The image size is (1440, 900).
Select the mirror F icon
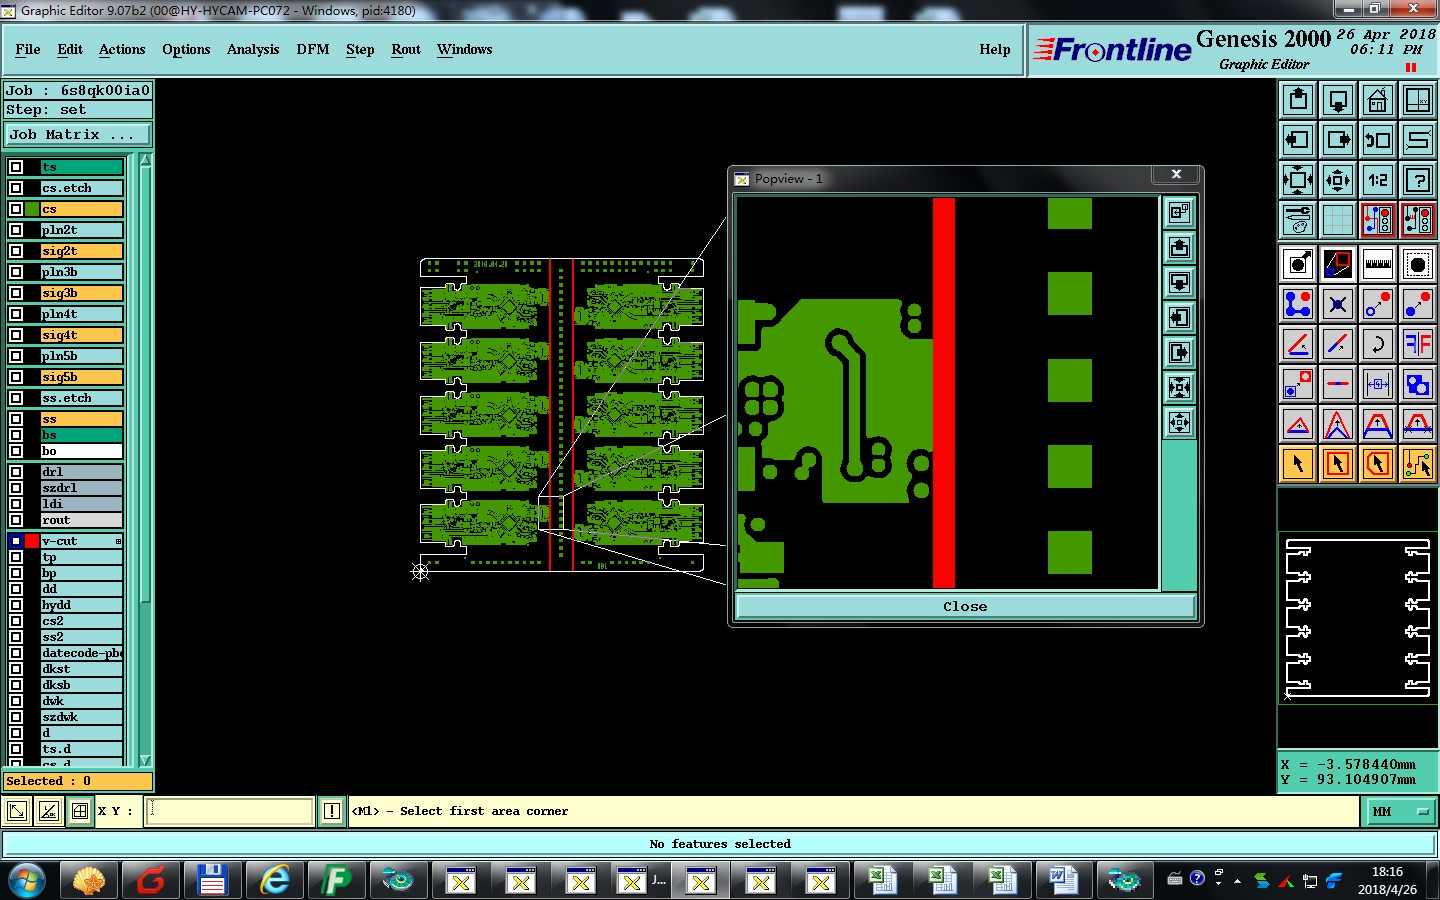[1417, 344]
